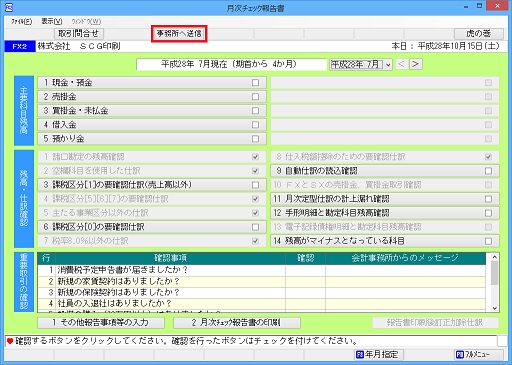Go to next month with > arrow

pos(415,64)
